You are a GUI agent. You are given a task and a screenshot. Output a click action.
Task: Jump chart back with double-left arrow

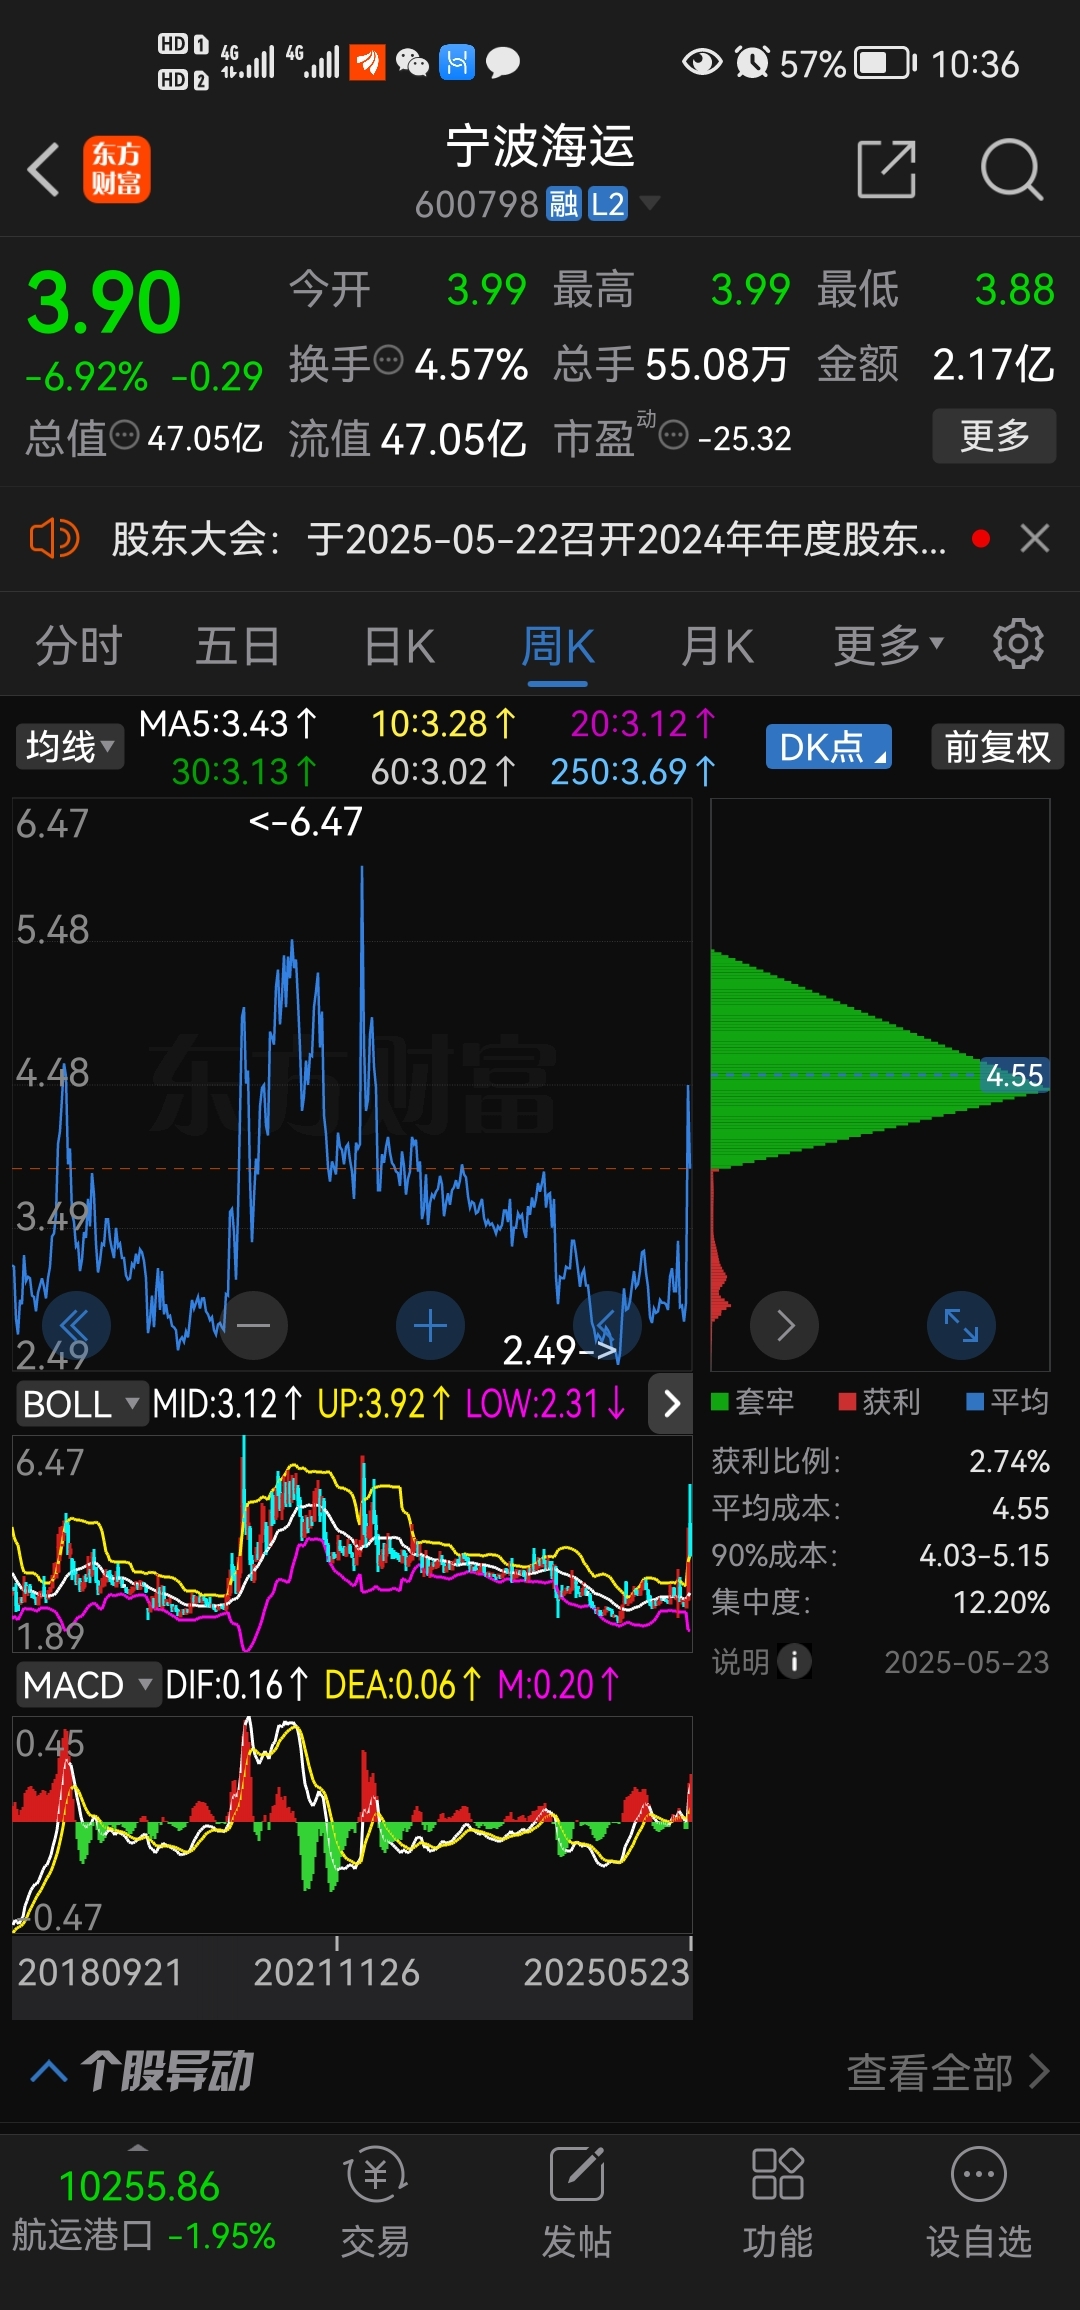point(75,1326)
